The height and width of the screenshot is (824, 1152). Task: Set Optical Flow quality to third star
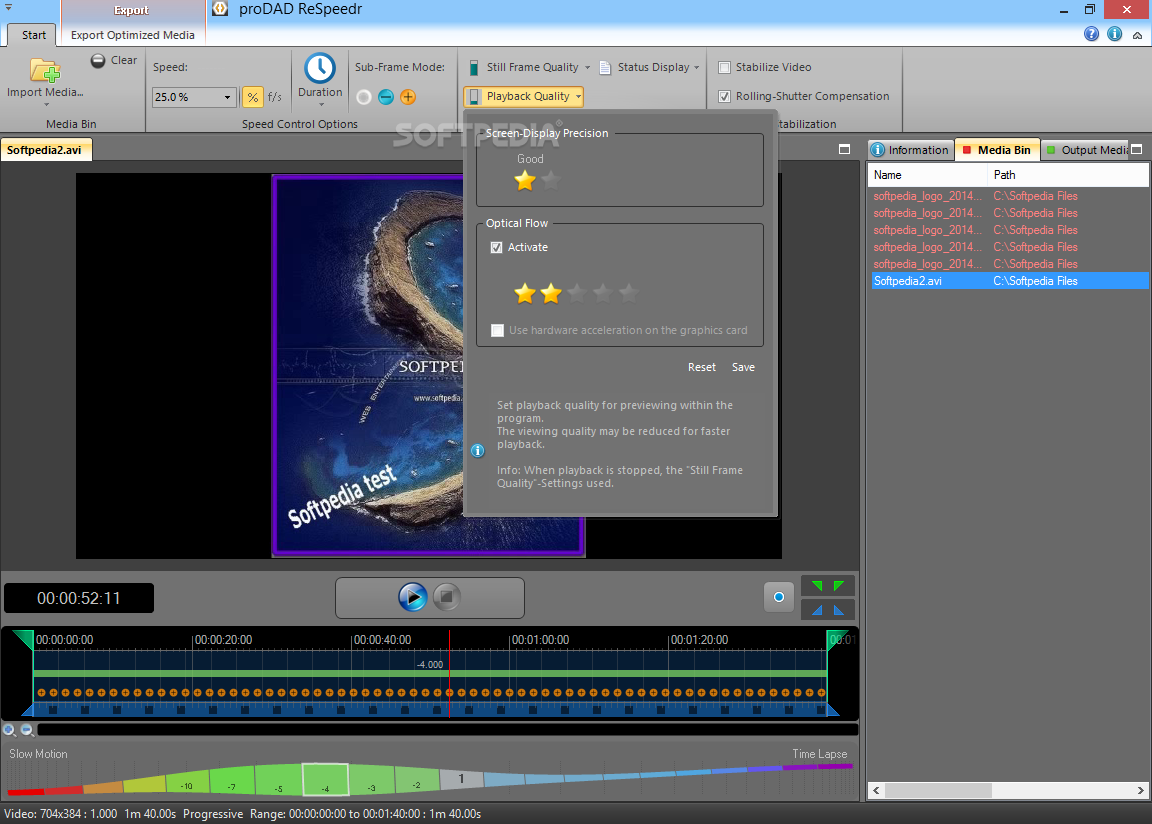tap(577, 294)
